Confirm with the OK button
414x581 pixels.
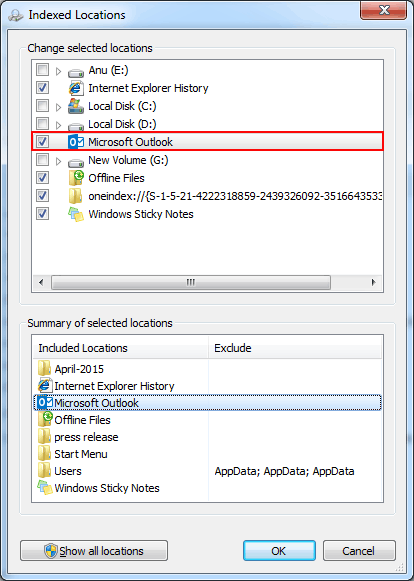[279, 551]
